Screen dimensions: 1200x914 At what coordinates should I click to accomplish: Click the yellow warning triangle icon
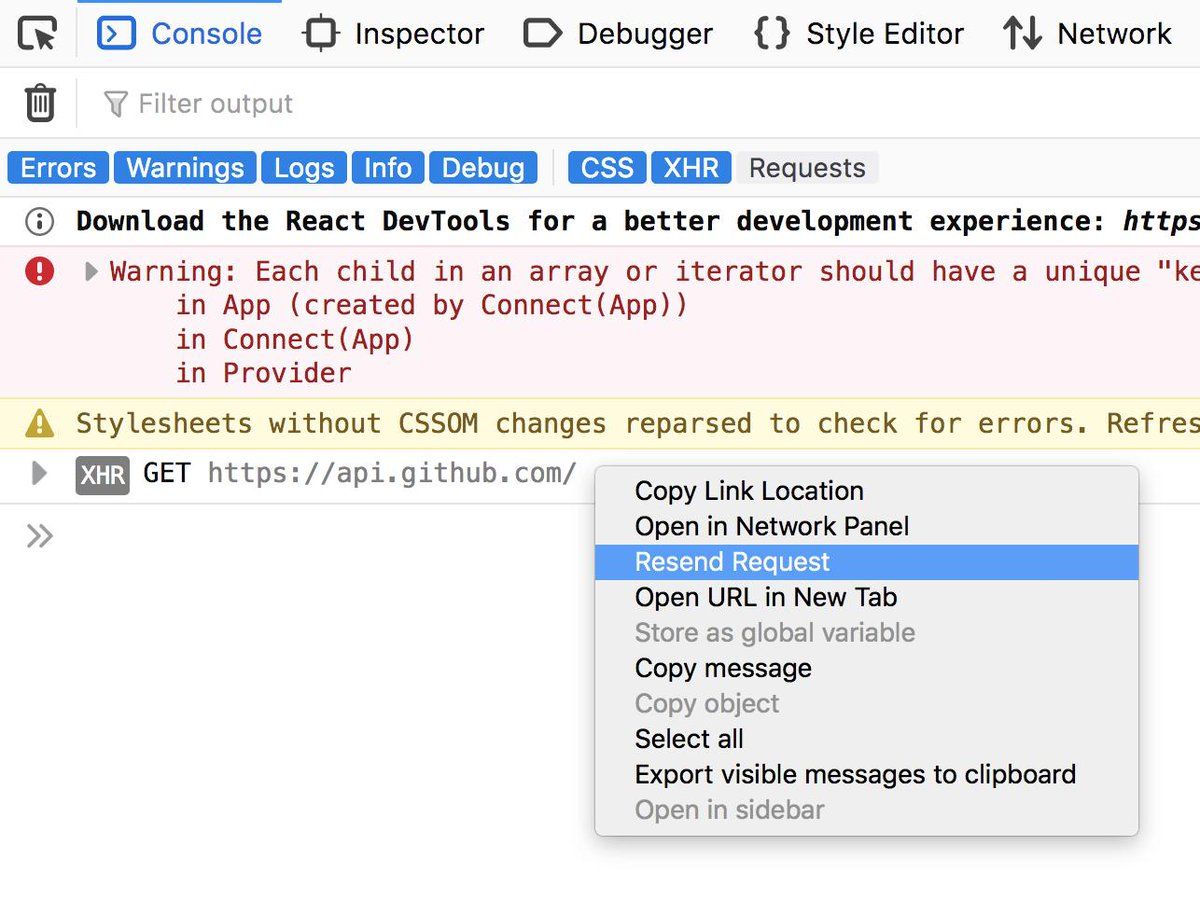point(40,424)
